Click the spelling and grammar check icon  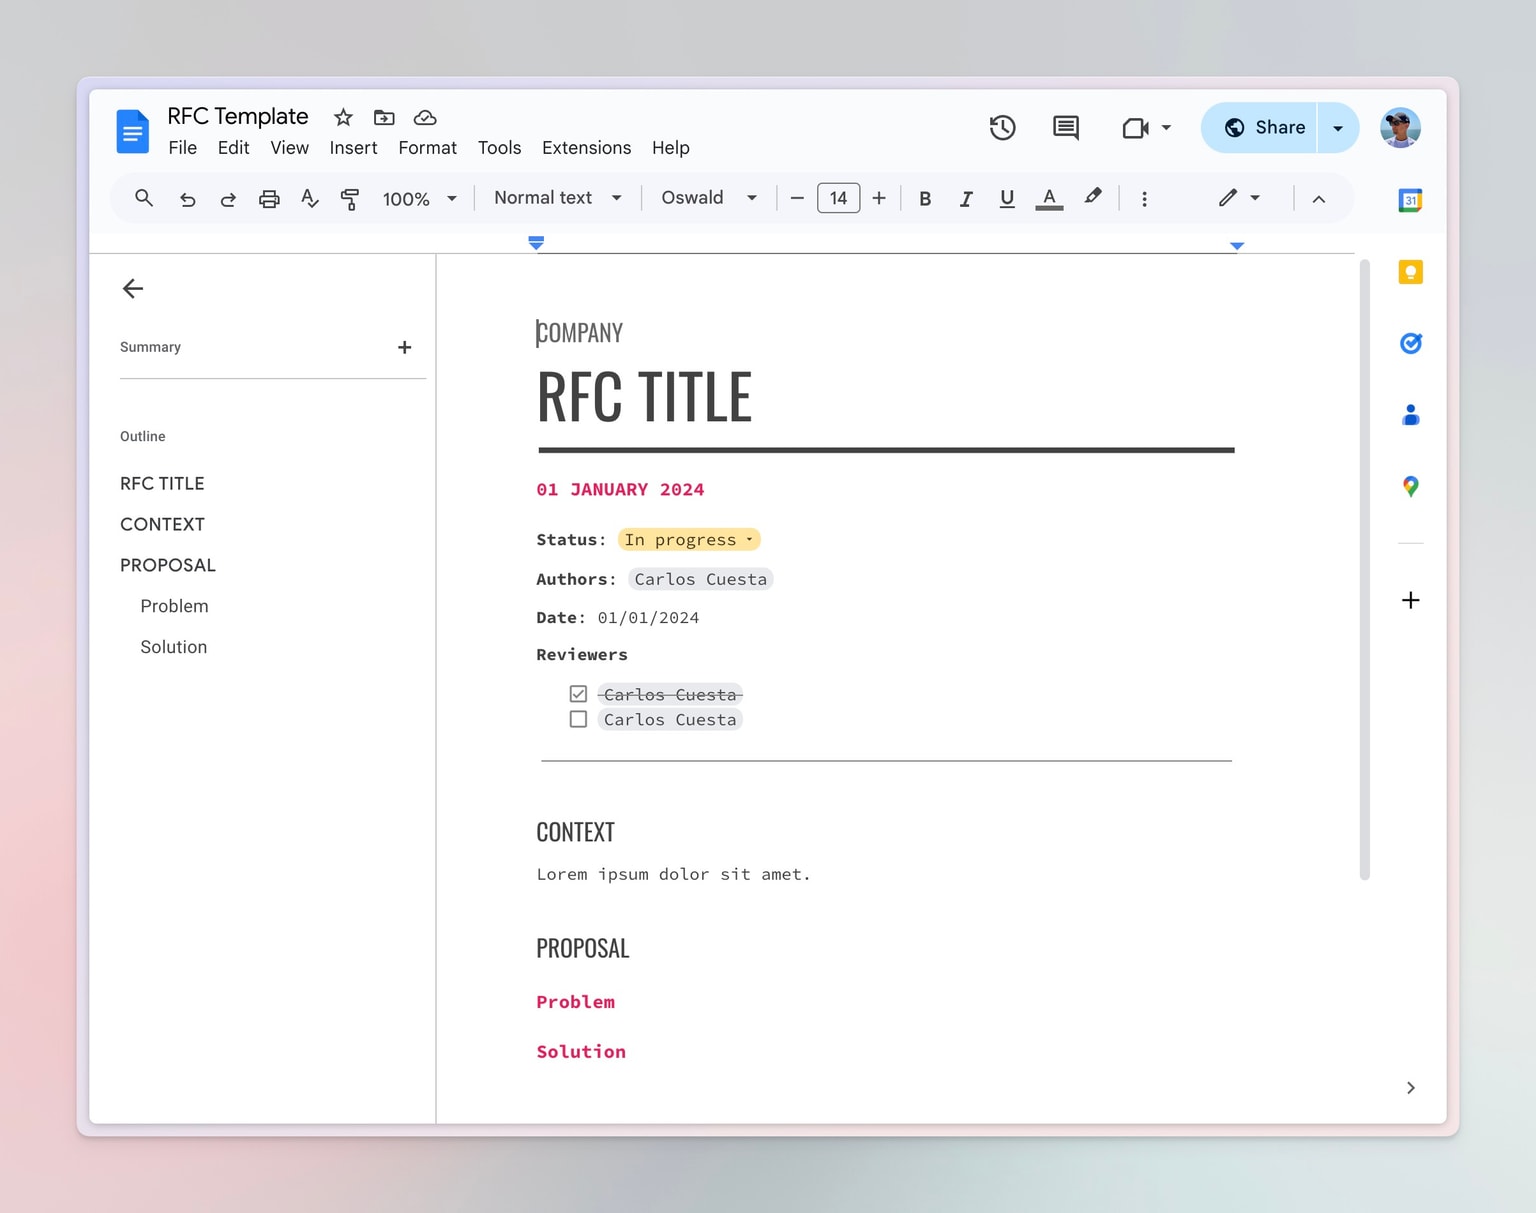coord(310,199)
